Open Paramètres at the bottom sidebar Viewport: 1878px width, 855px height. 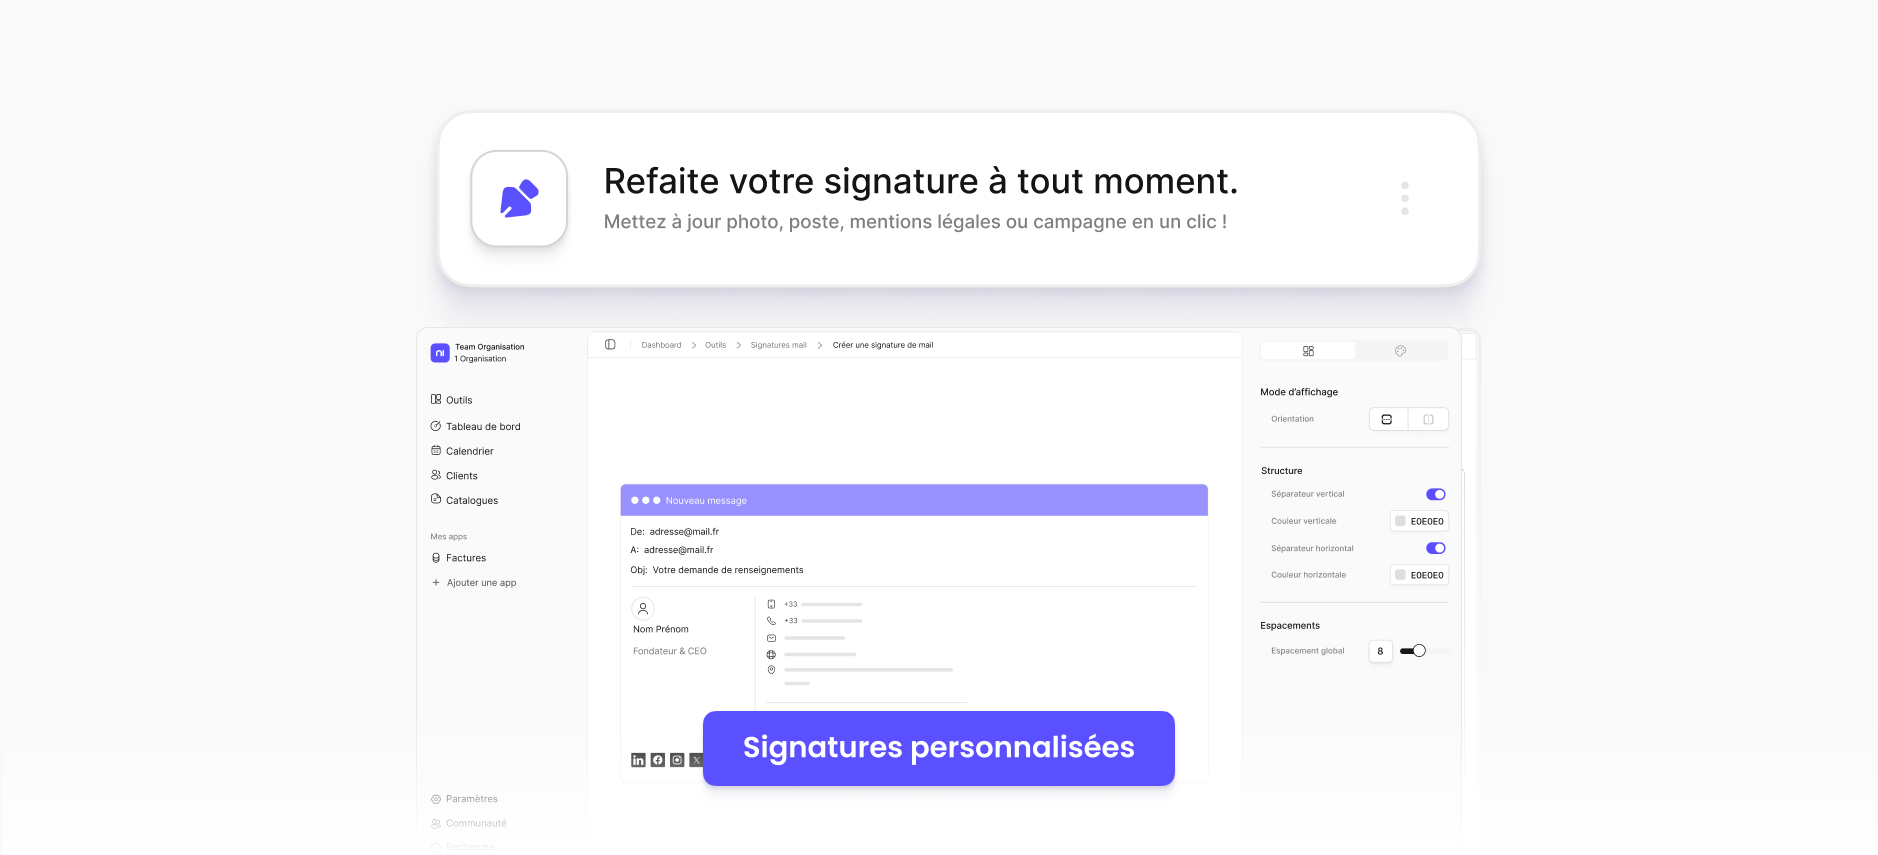(x=472, y=798)
